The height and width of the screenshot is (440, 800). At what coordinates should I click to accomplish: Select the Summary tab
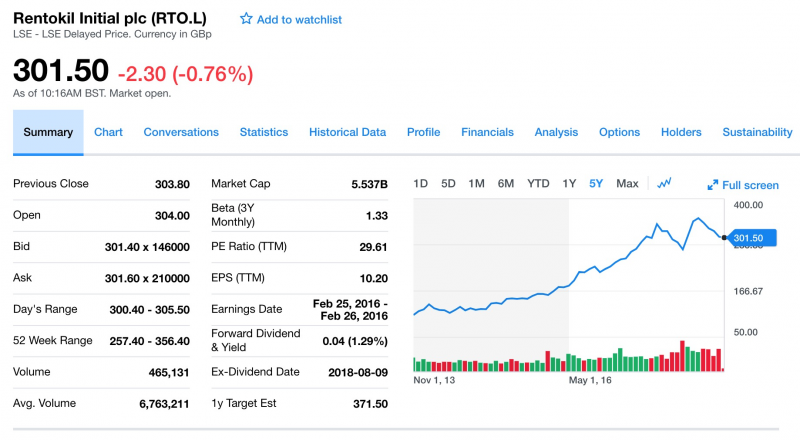[x=48, y=132]
